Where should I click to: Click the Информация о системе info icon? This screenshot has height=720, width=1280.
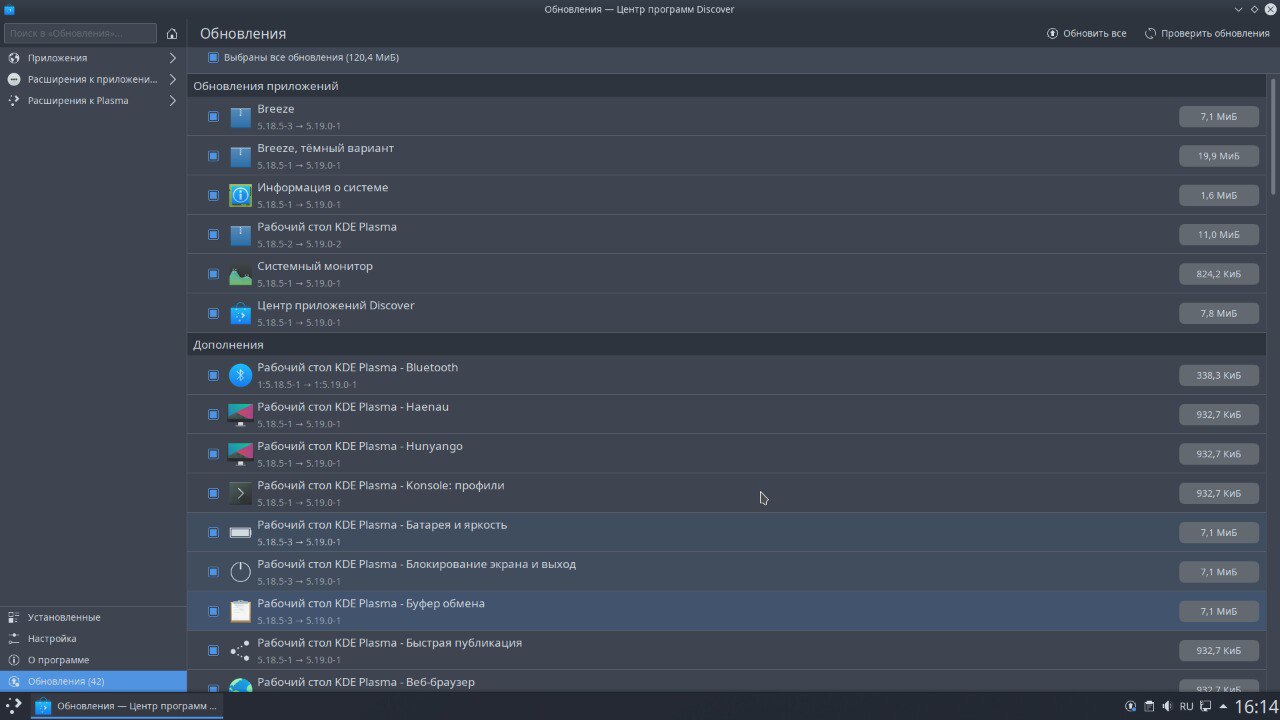[240, 195]
